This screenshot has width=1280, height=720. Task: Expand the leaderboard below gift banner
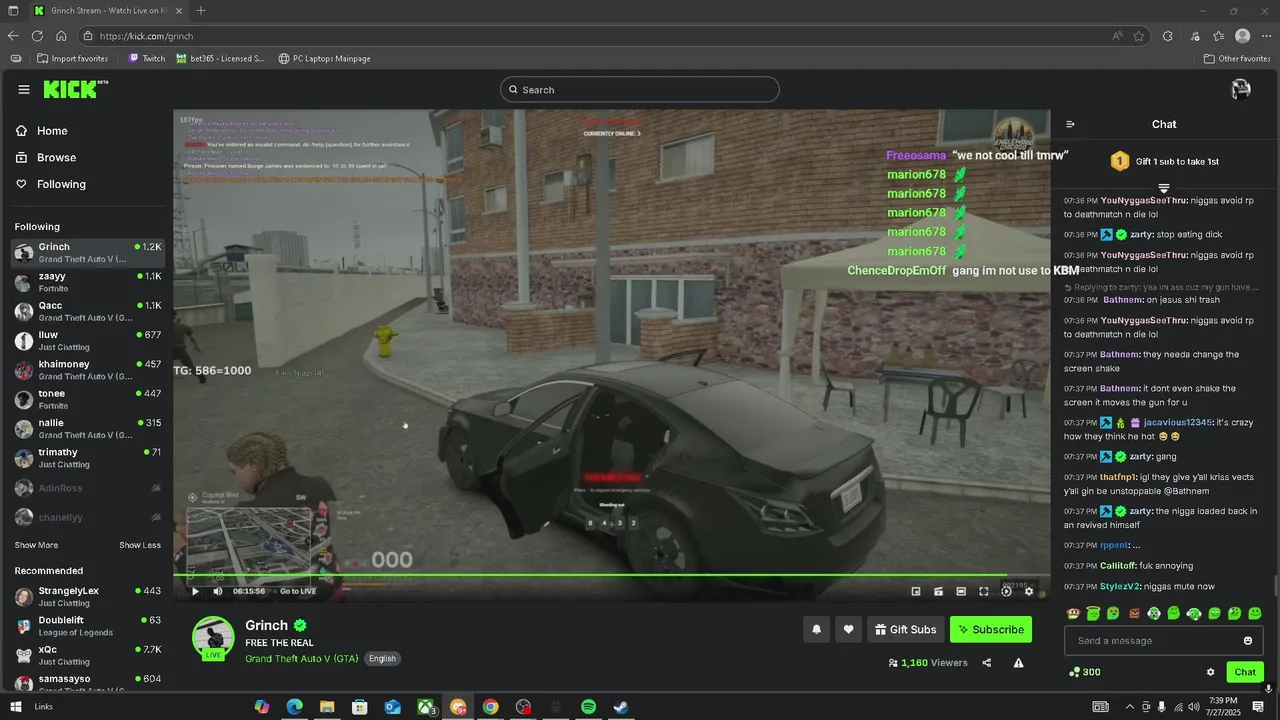tap(1164, 188)
